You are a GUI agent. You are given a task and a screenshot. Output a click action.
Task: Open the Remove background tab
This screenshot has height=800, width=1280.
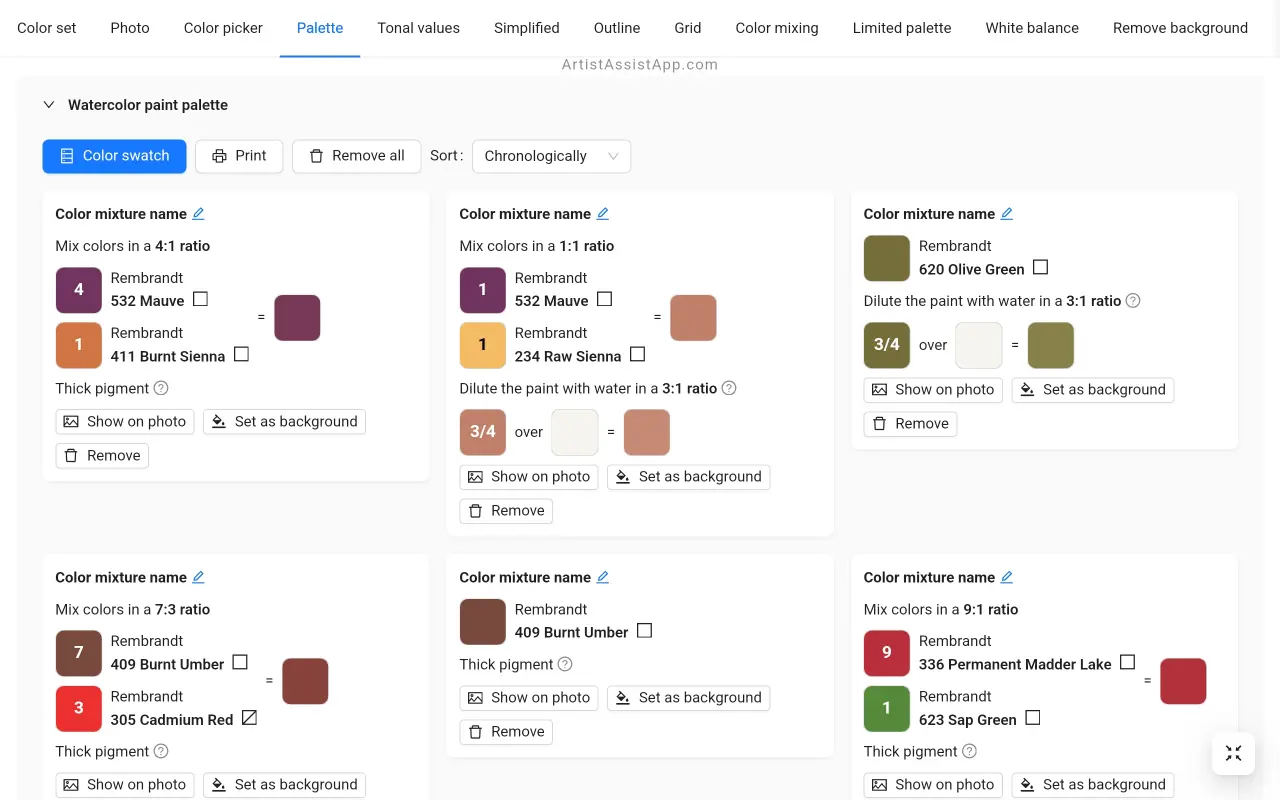point(1180,28)
